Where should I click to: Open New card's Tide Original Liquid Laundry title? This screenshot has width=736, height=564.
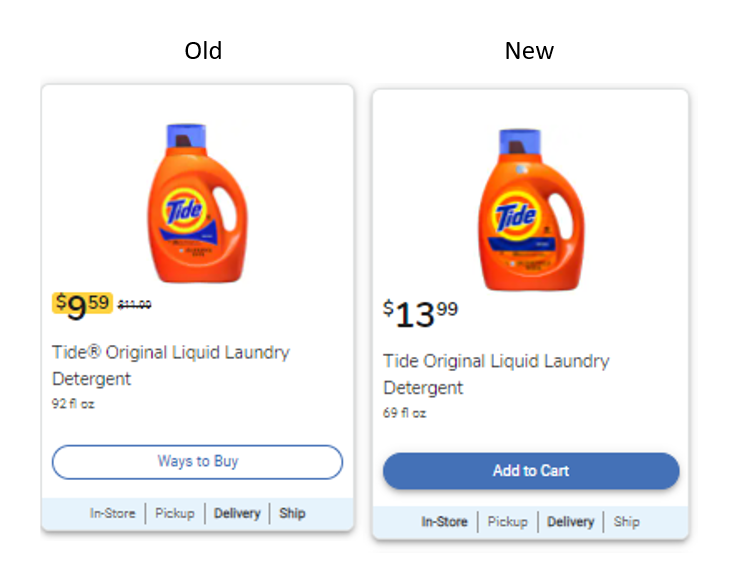(x=495, y=373)
